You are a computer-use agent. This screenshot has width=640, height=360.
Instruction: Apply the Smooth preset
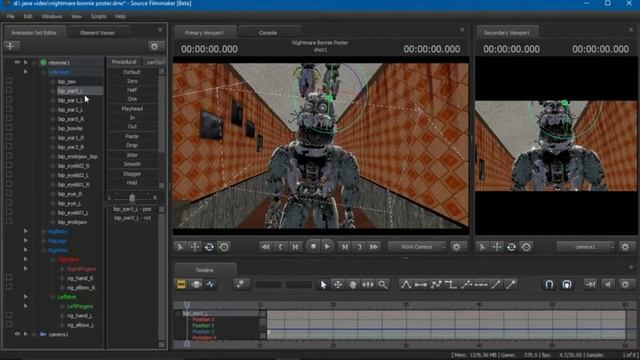132,164
